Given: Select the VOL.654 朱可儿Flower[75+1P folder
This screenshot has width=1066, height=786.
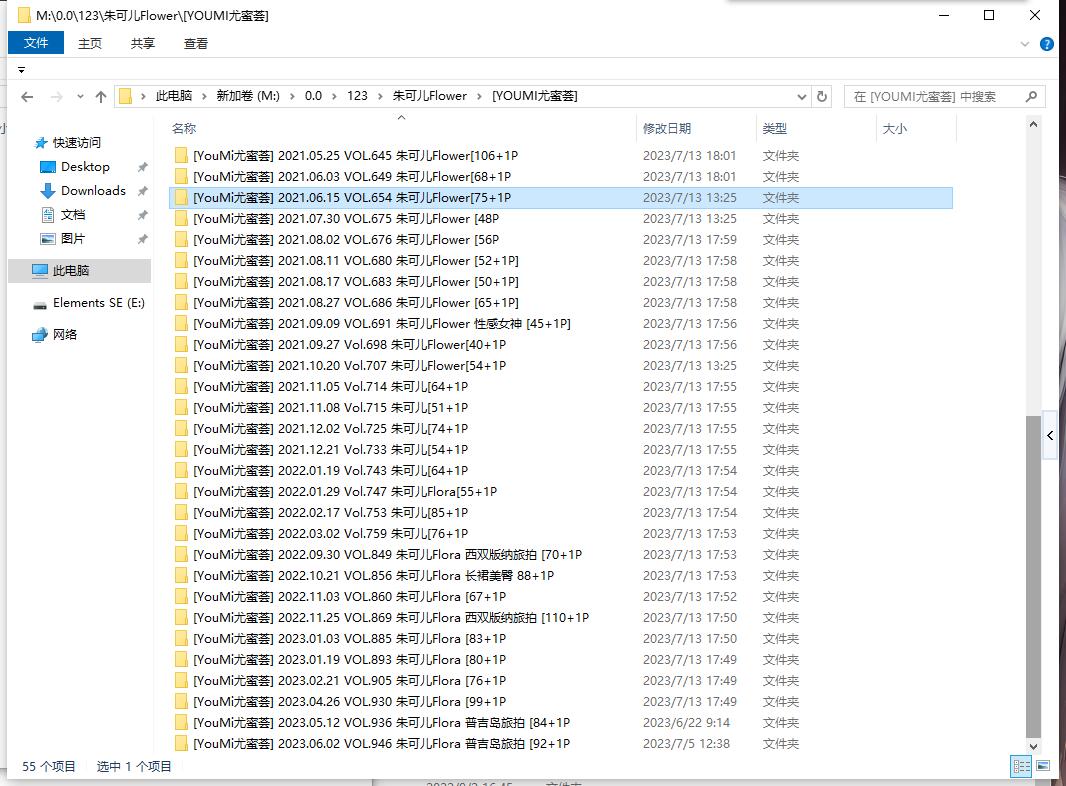Looking at the screenshot, I should 560,198.
